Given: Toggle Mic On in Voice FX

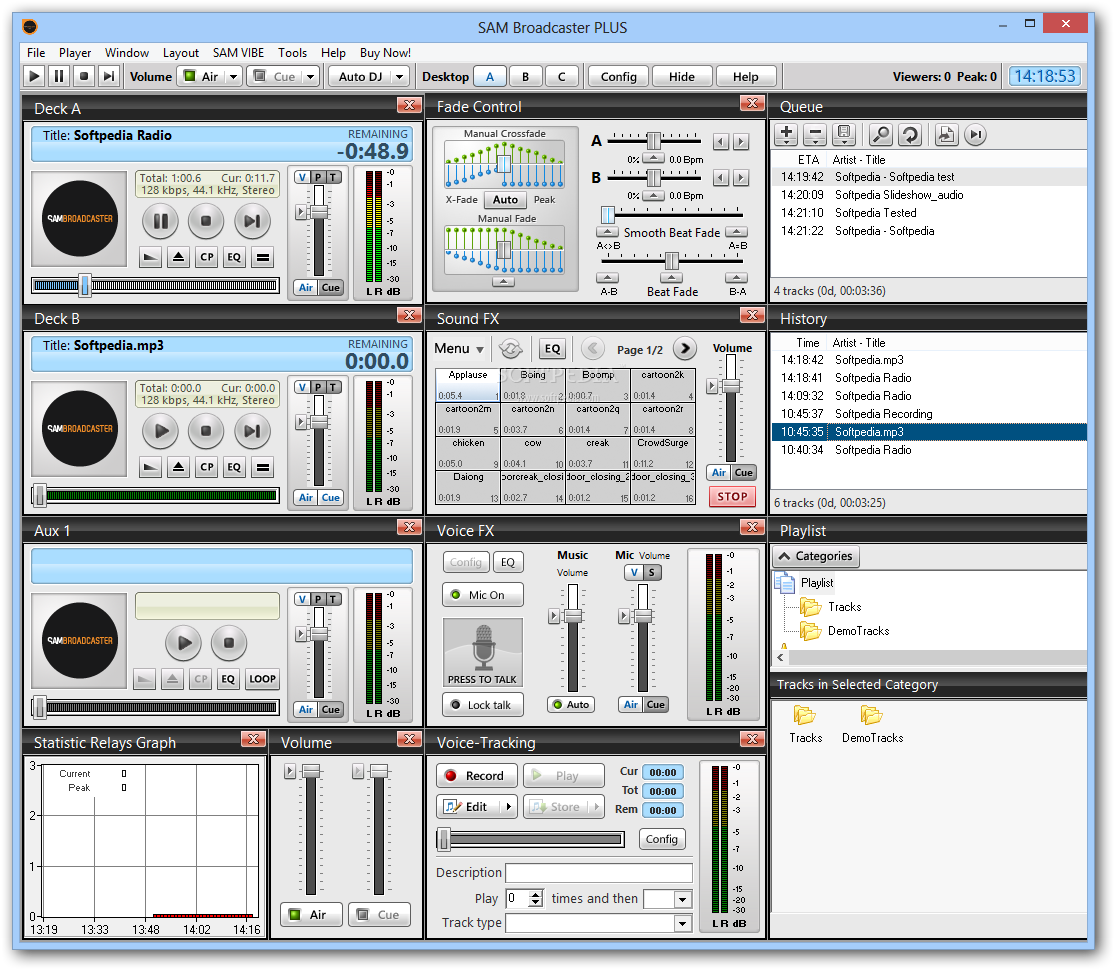Looking at the screenshot, I should (x=483, y=595).
